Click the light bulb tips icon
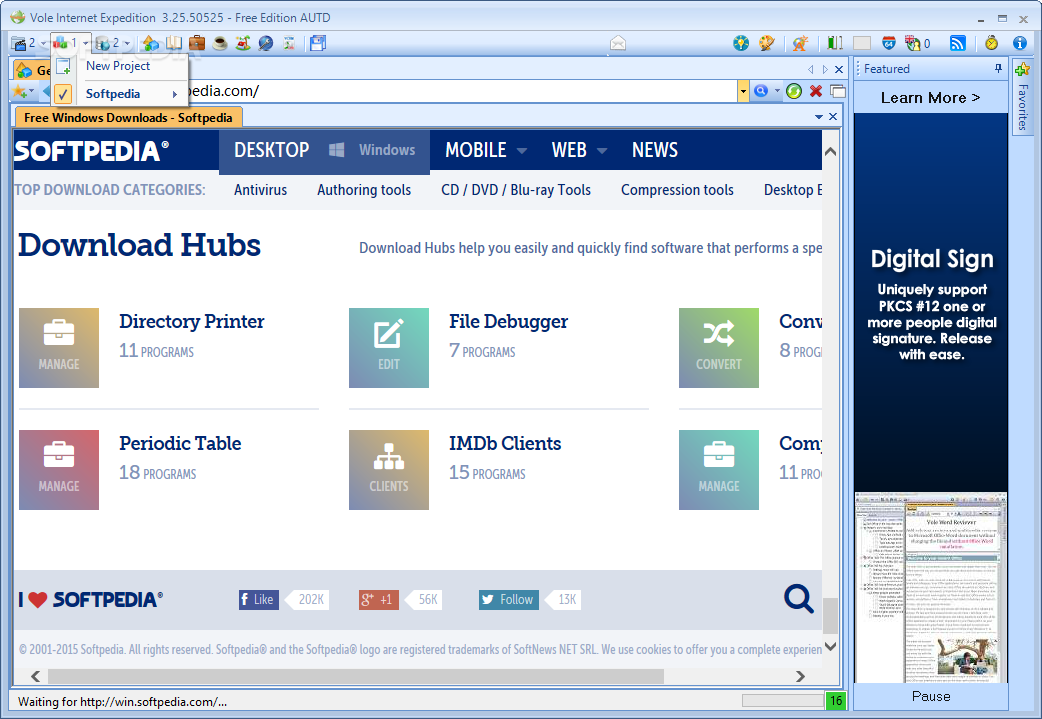The height and width of the screenshot is (719, 1042). 741,43
